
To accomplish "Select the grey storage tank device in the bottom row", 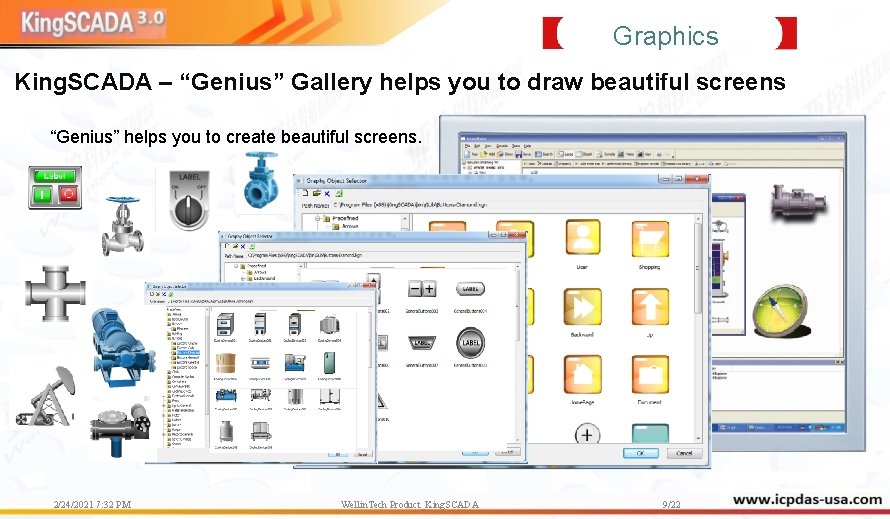I will [225, 432].
